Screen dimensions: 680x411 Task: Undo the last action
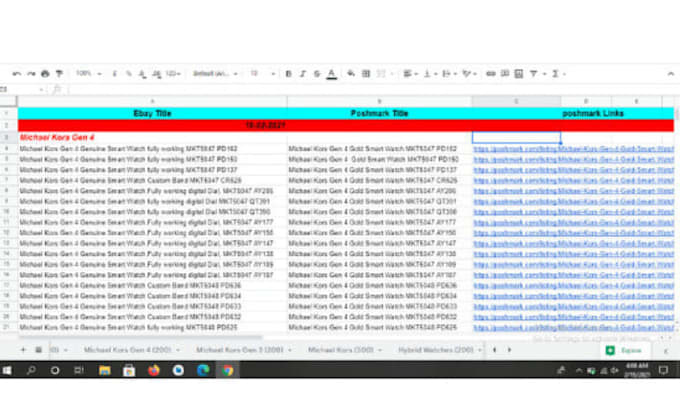point(17,74)
